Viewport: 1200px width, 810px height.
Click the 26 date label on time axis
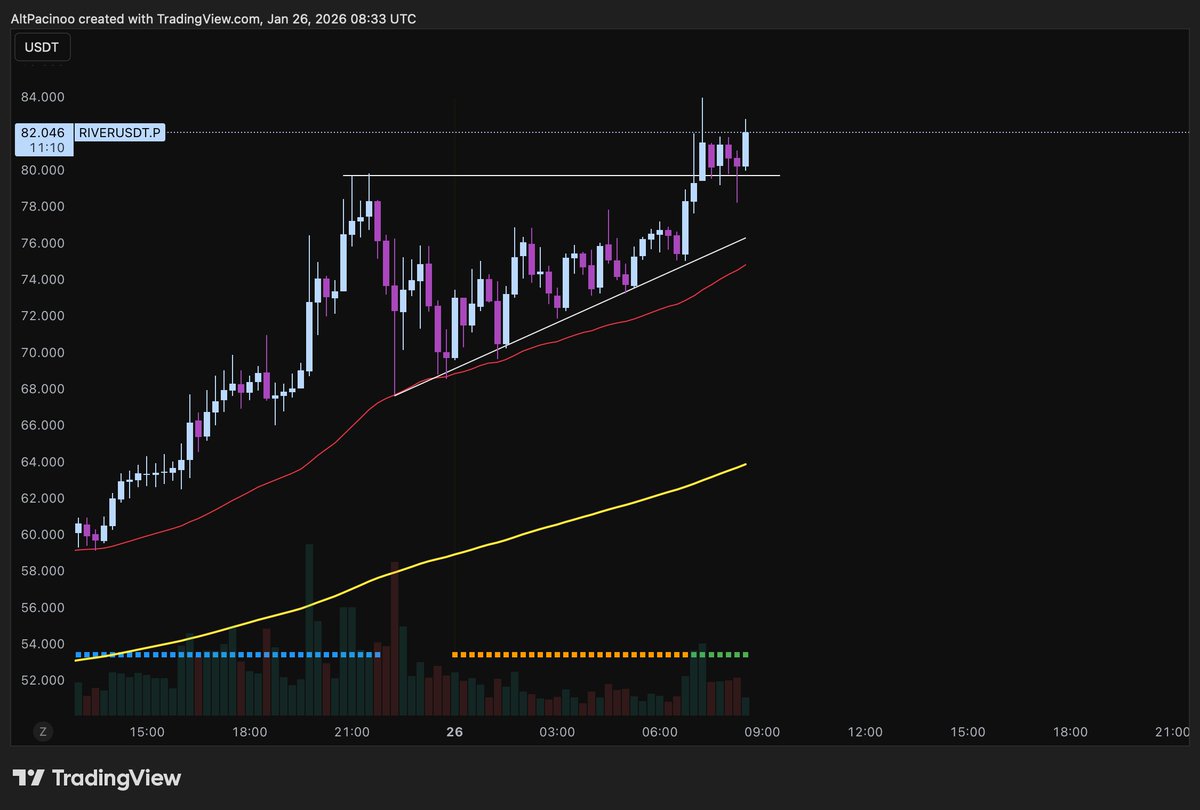[x=454, y=732]
